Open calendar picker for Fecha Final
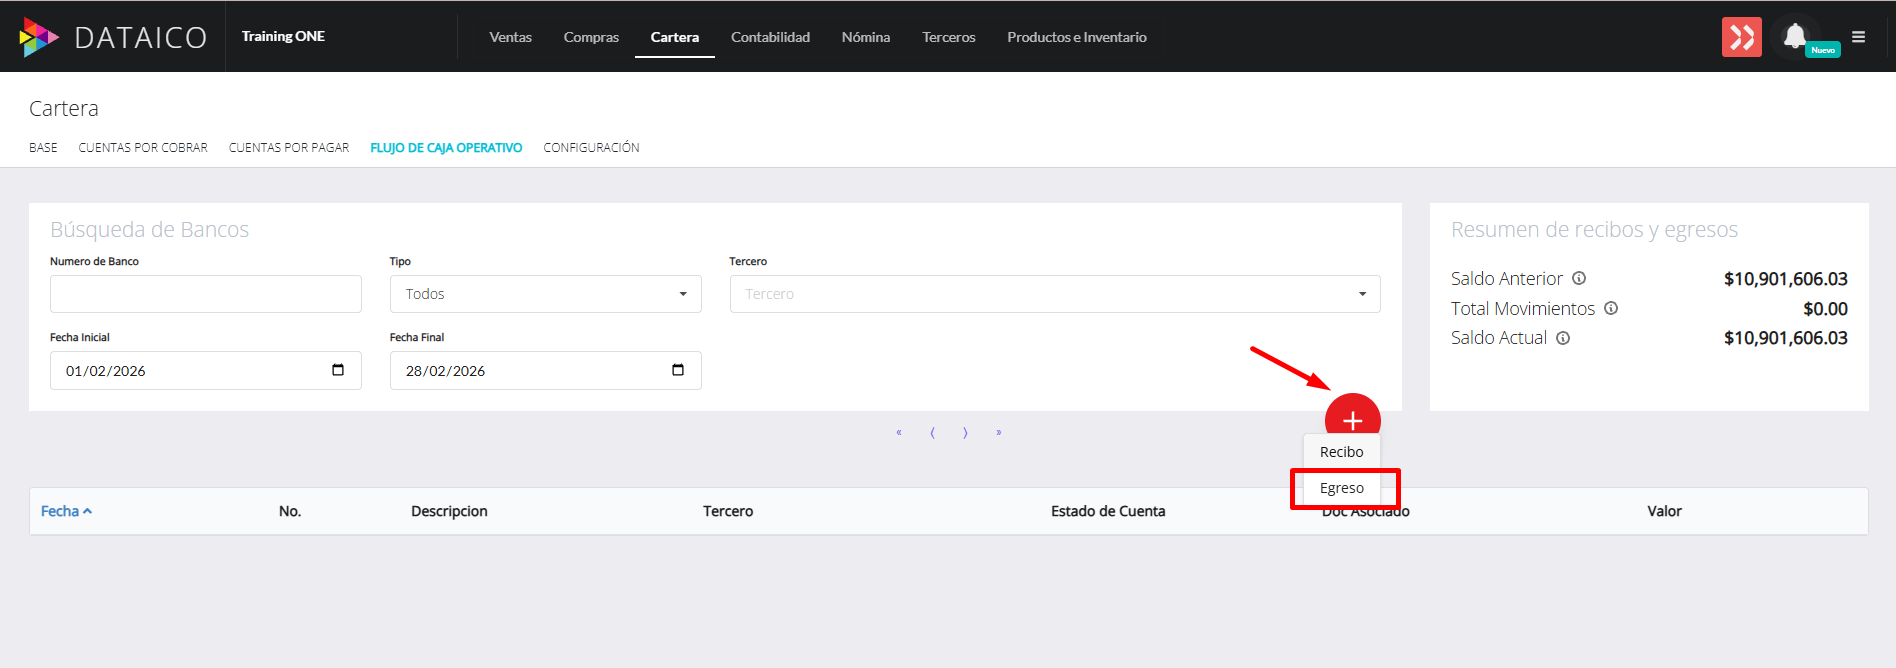The image size is (1896, 668). point(678,370)
